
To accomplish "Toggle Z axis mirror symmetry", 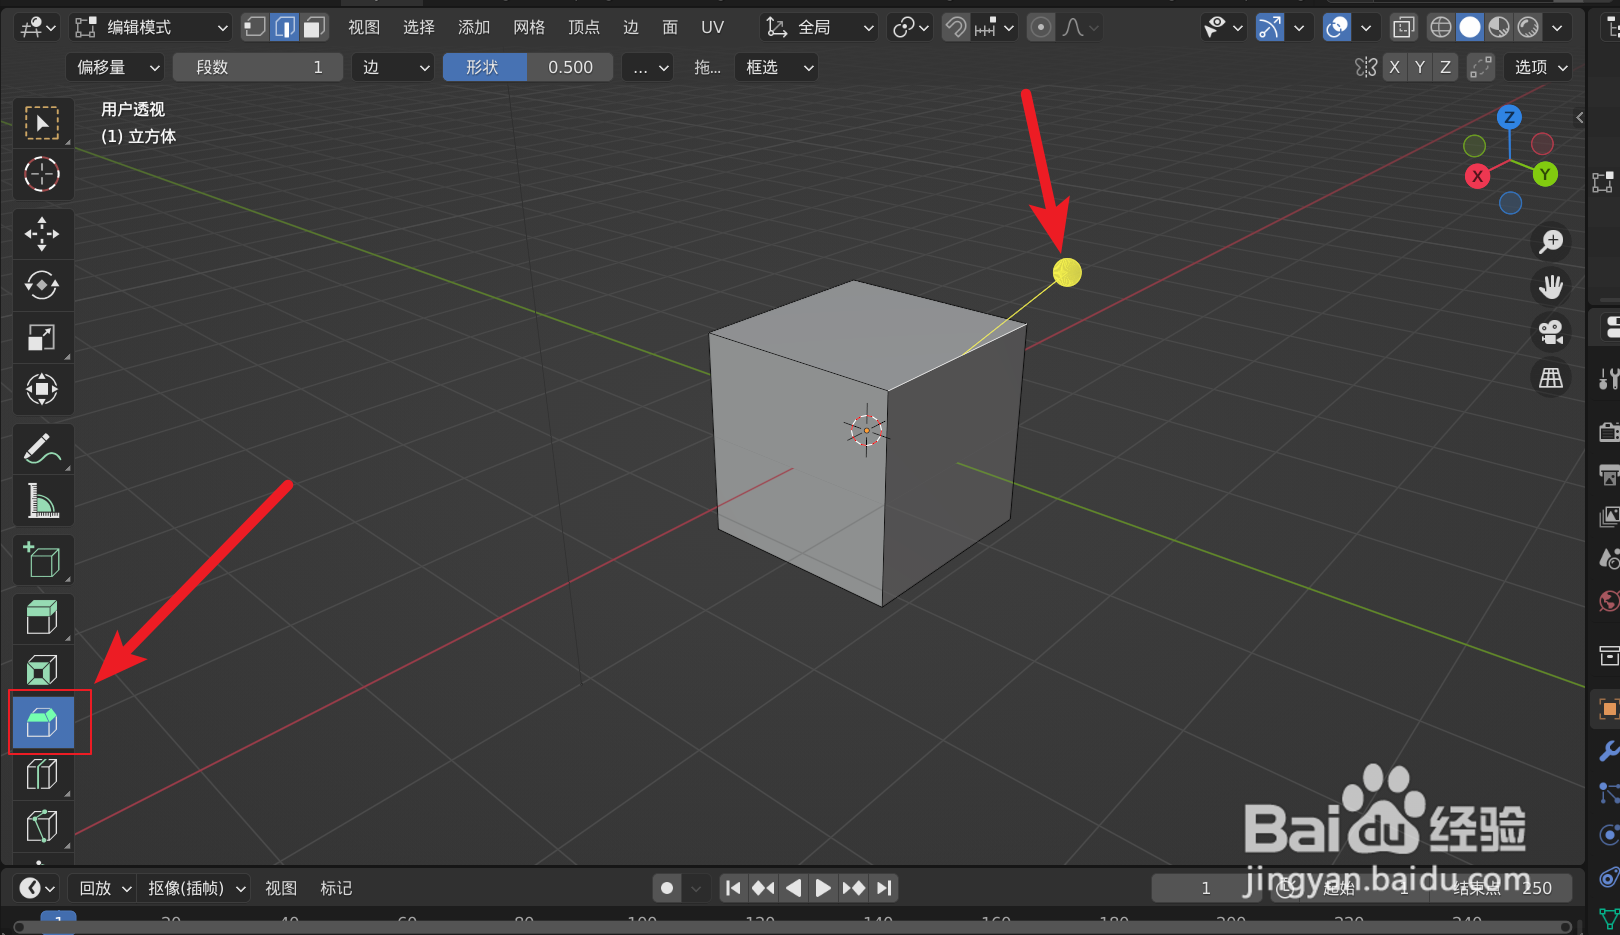I will tap(1445, 67).
